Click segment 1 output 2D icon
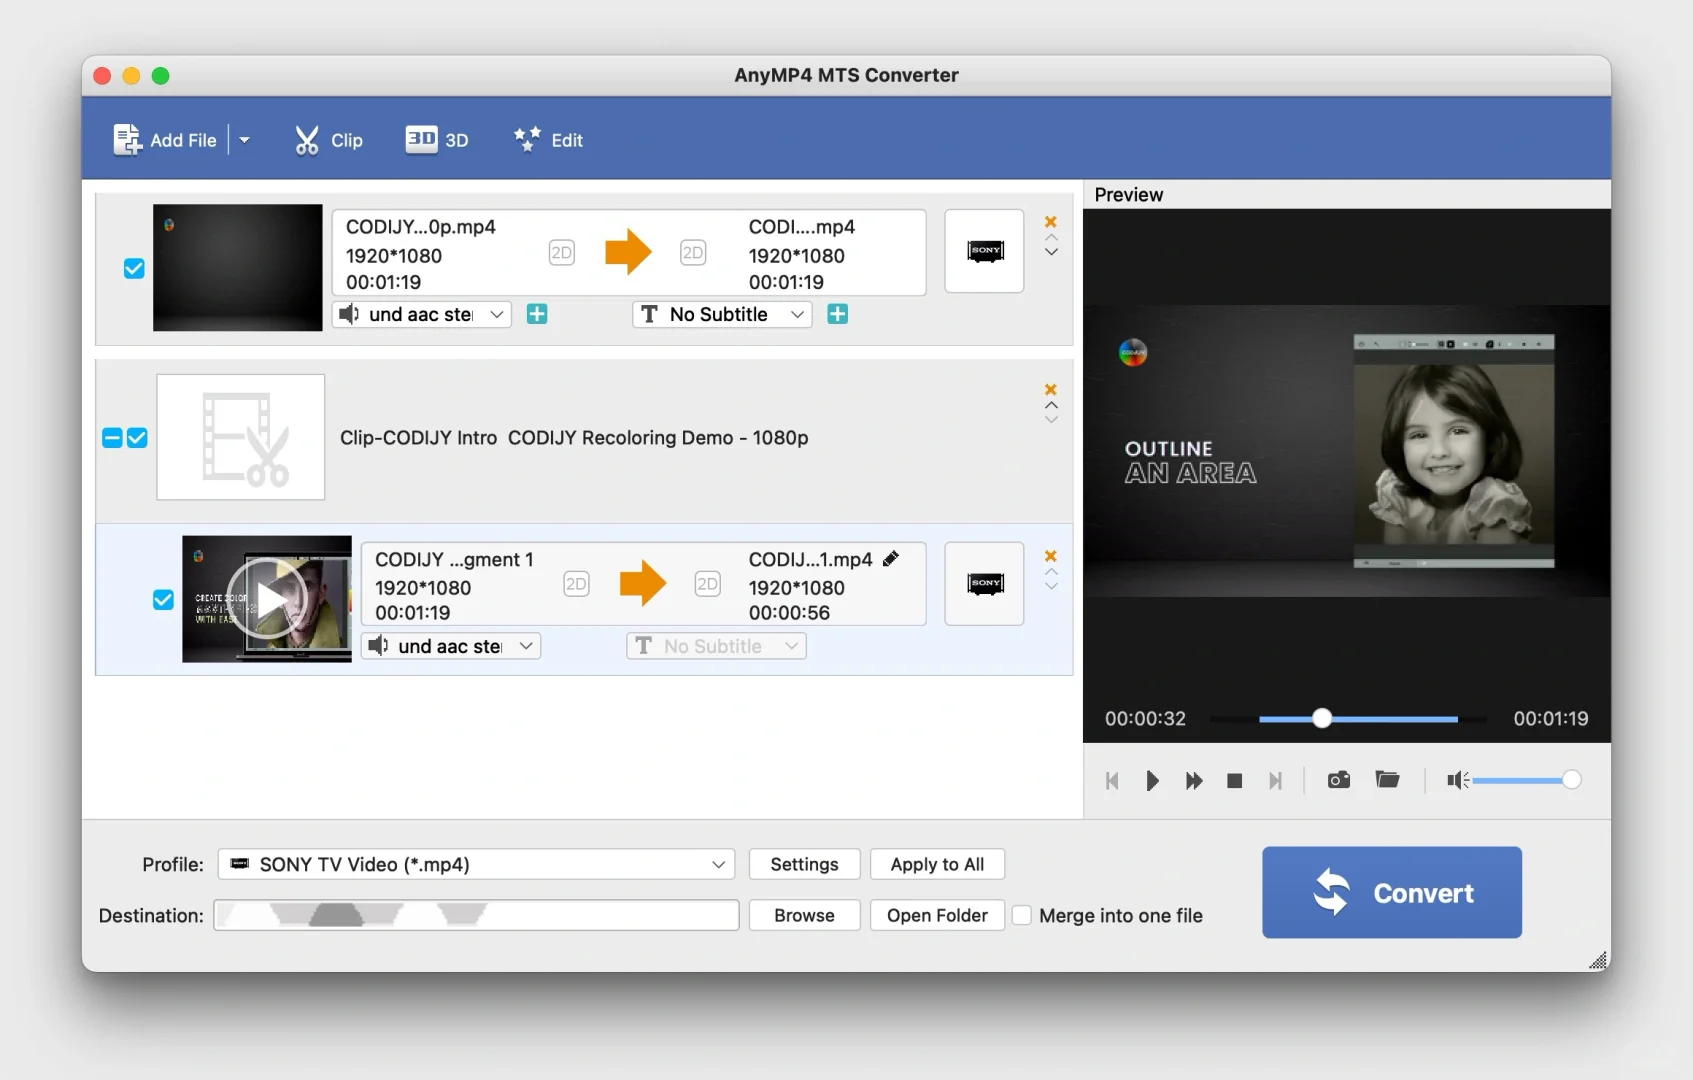Screen dimensions: 1693x1080 click(707, 584)
